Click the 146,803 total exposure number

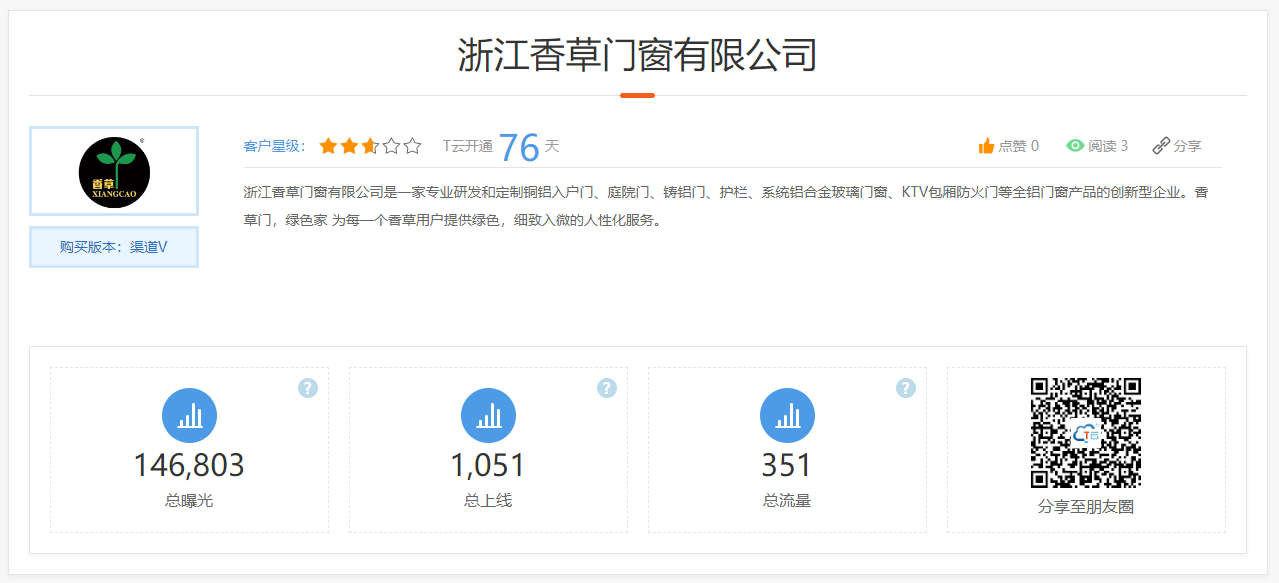pyautogui.click(x=189, y=465)
